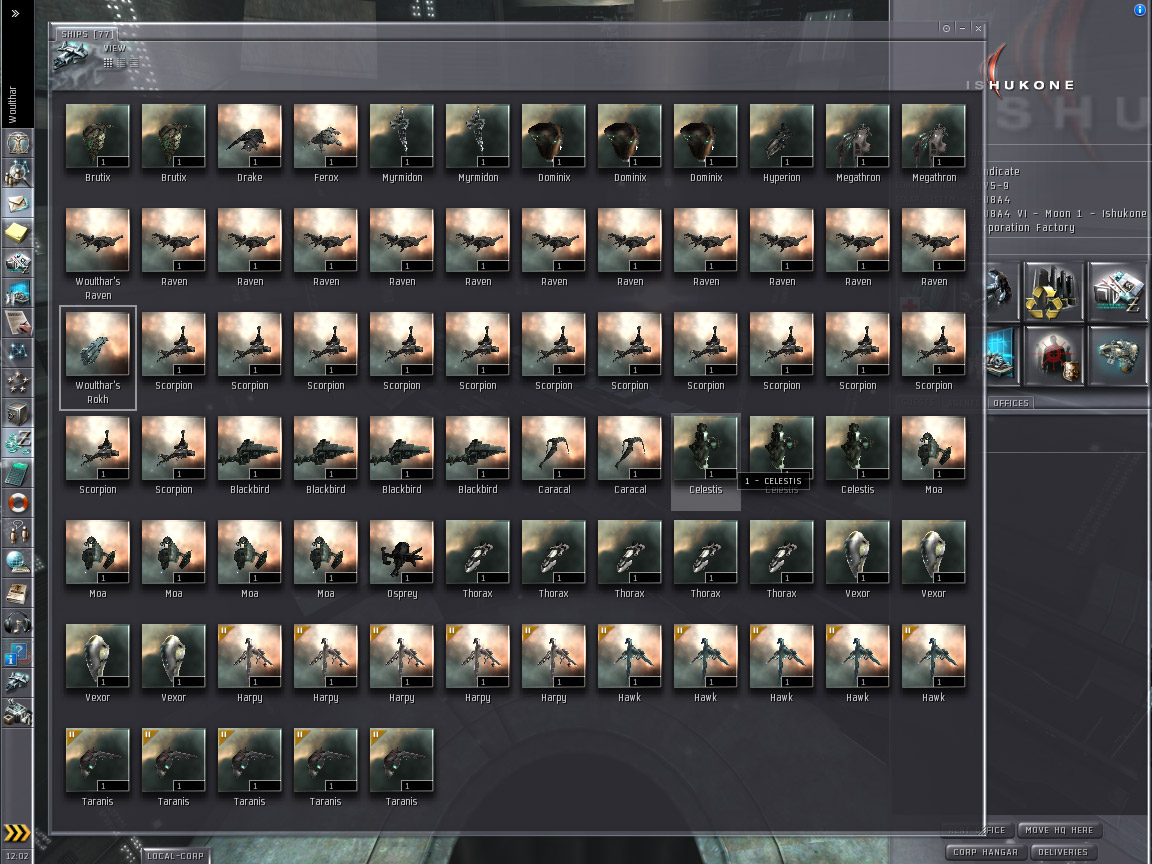Open the Offices tab
Viewport: 1152px width, 864px height.
point(1011,403)
